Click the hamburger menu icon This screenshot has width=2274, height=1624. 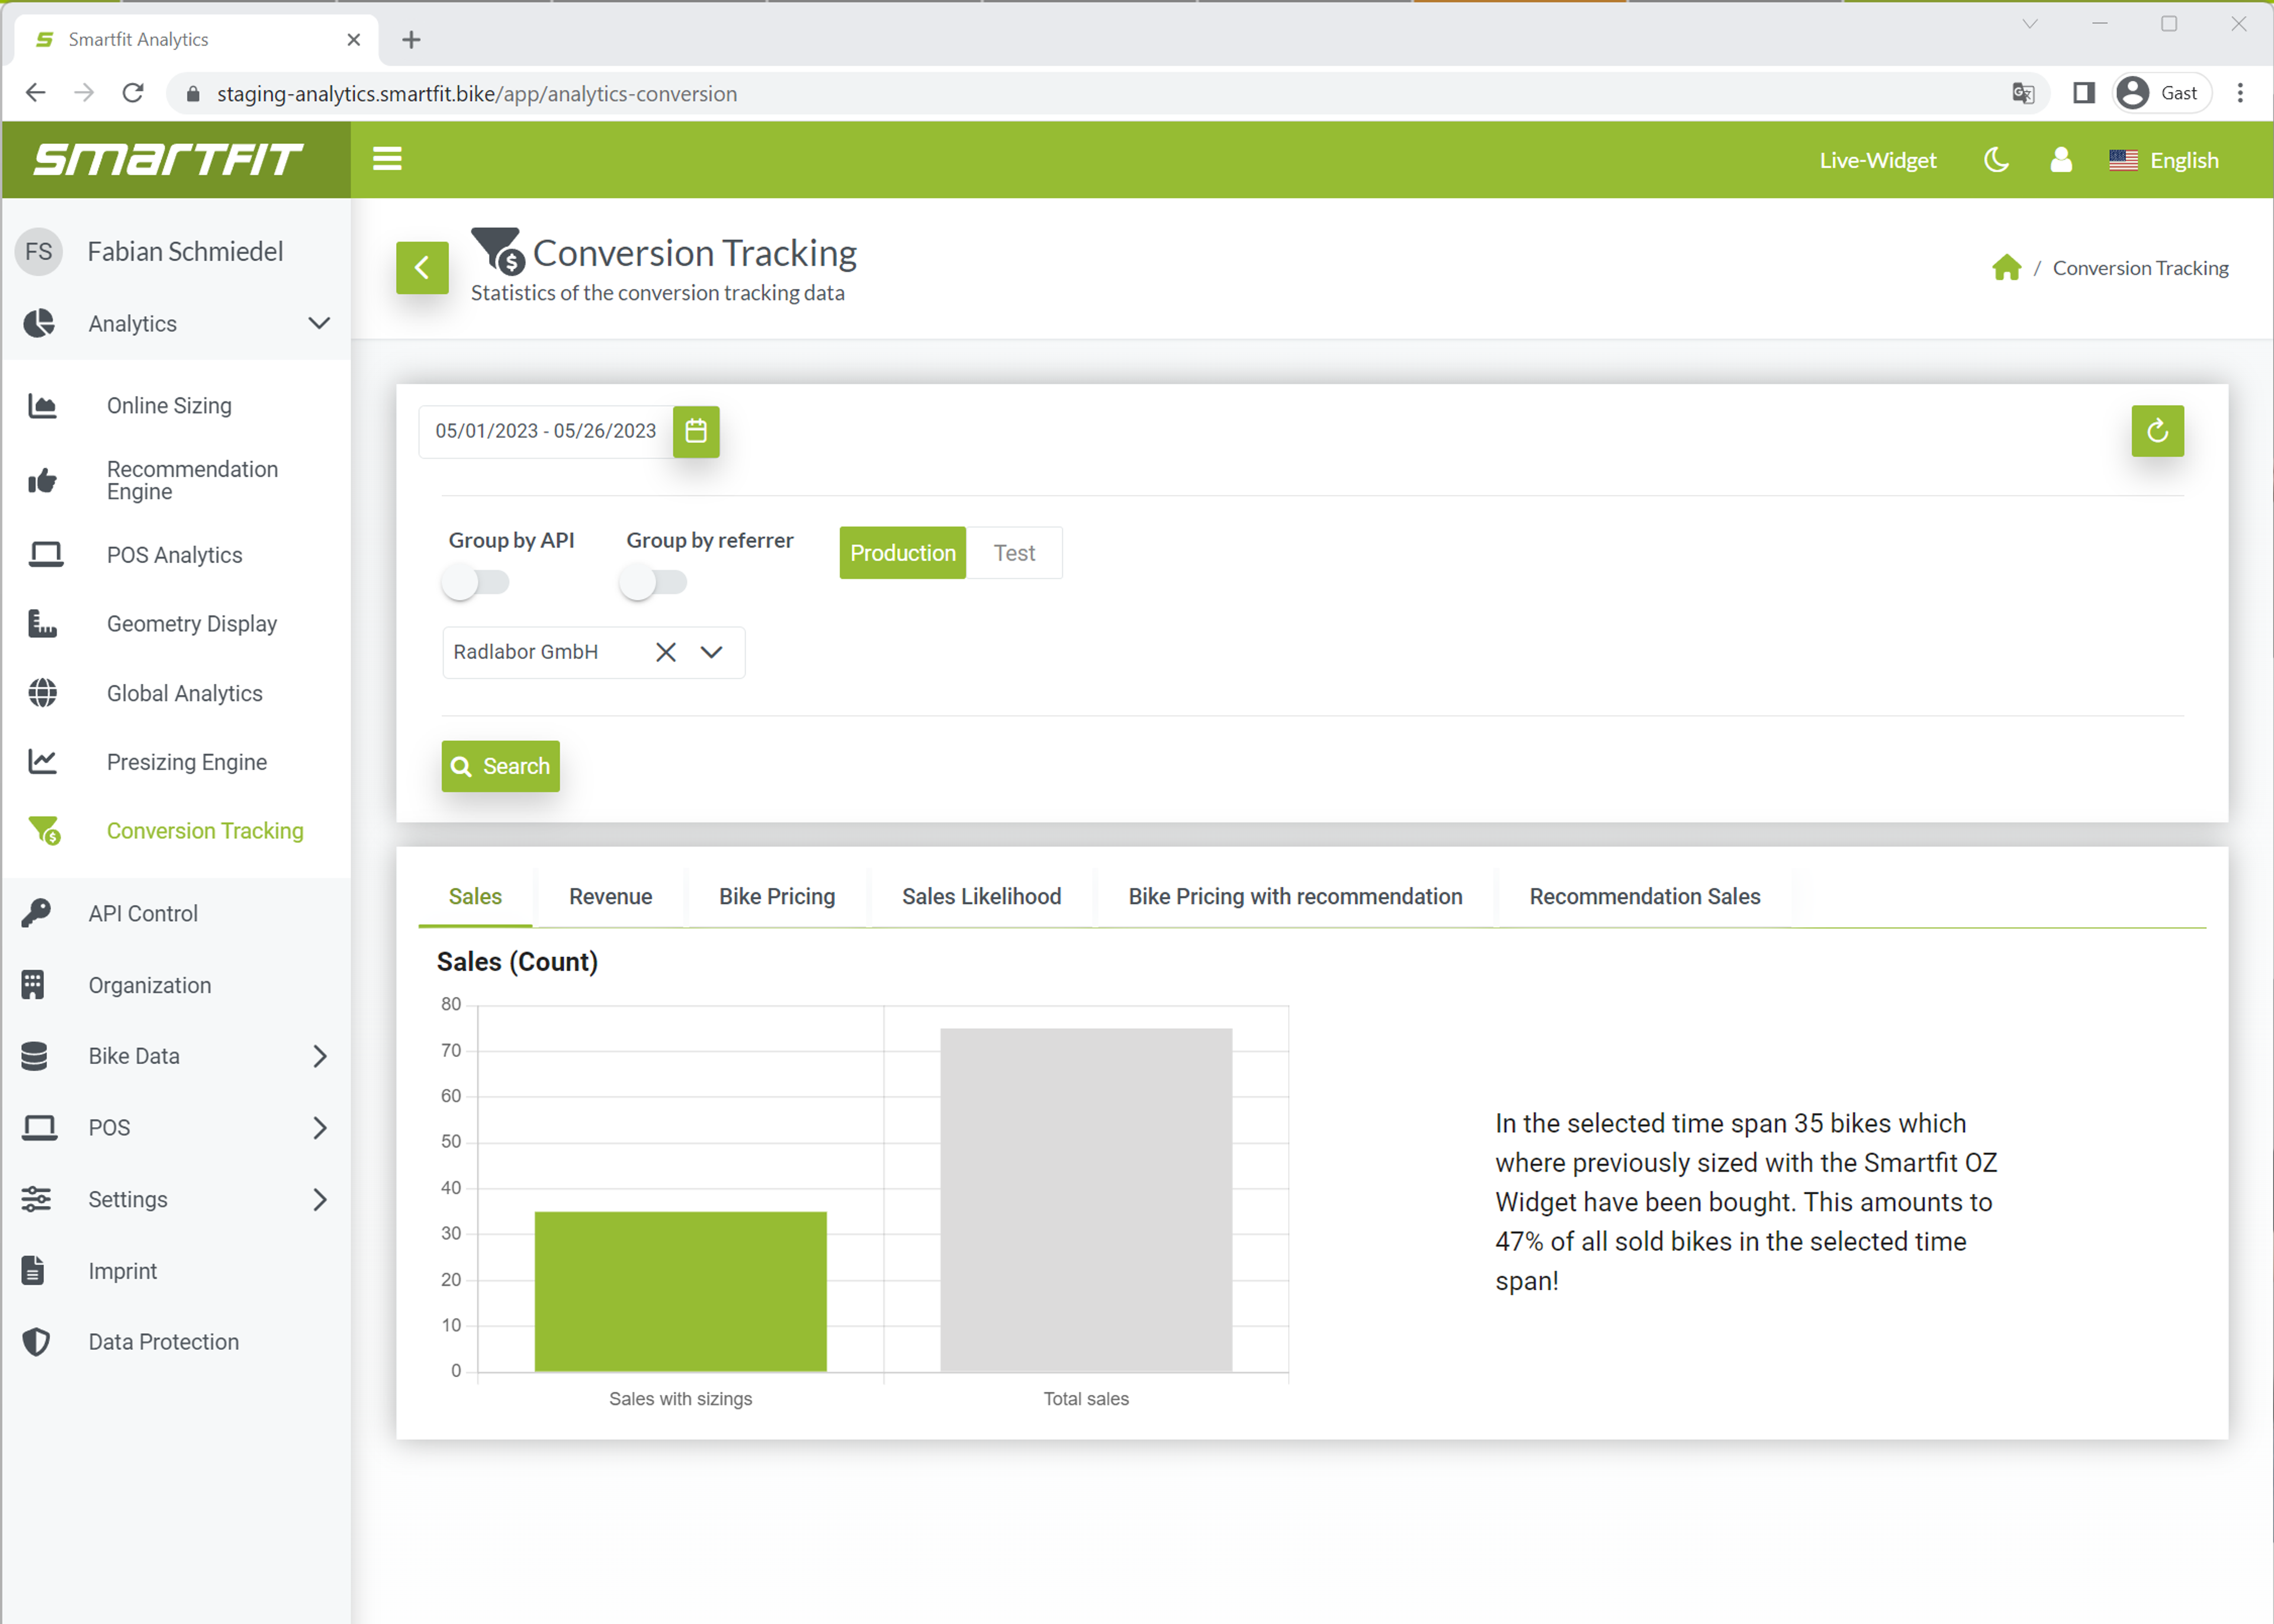[387, 159]
